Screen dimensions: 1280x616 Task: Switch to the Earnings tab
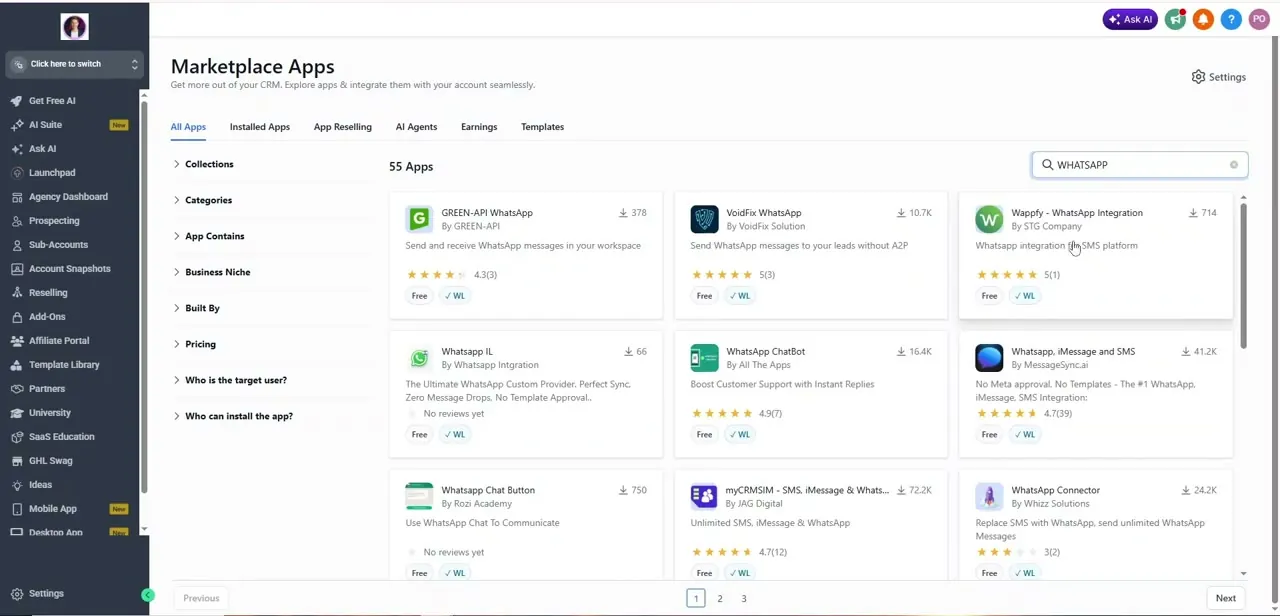pyautogui.click(x=479, y=127)
